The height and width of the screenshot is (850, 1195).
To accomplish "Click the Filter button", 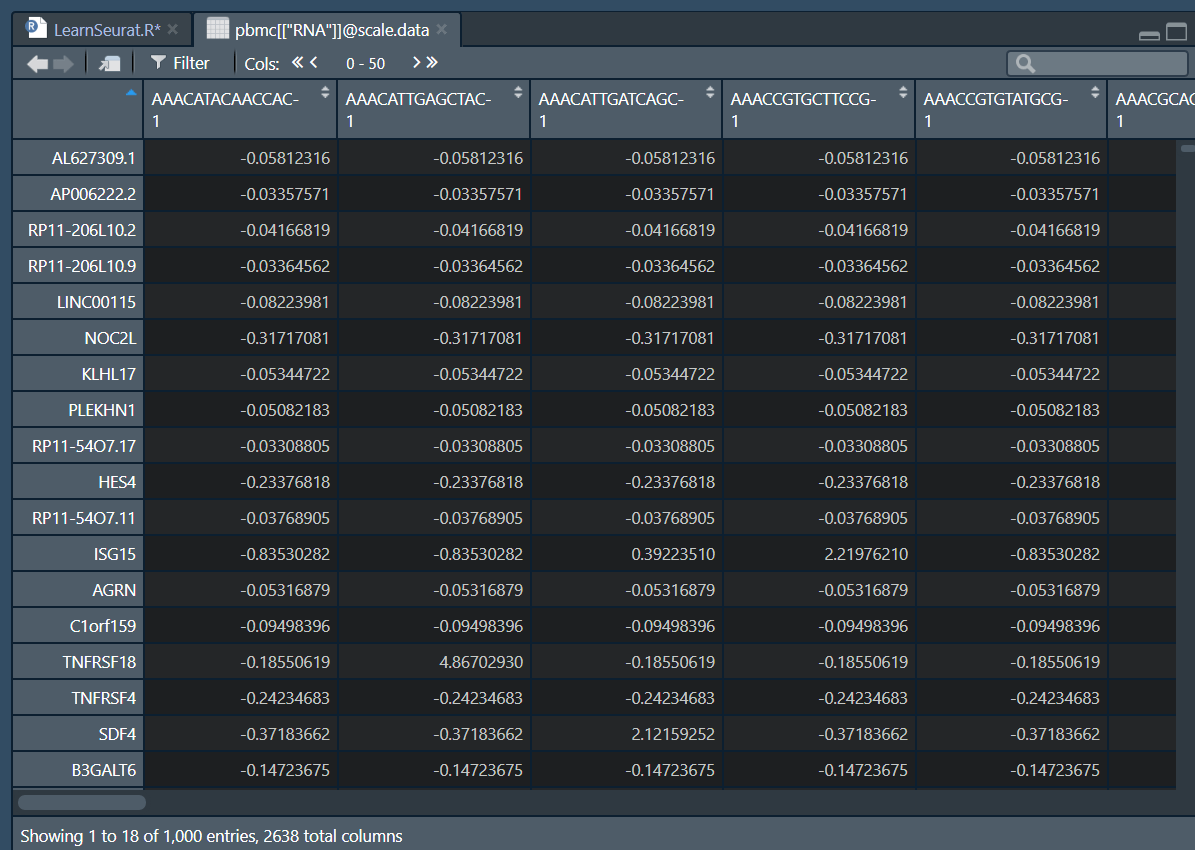I will click(x=180, y=63).
